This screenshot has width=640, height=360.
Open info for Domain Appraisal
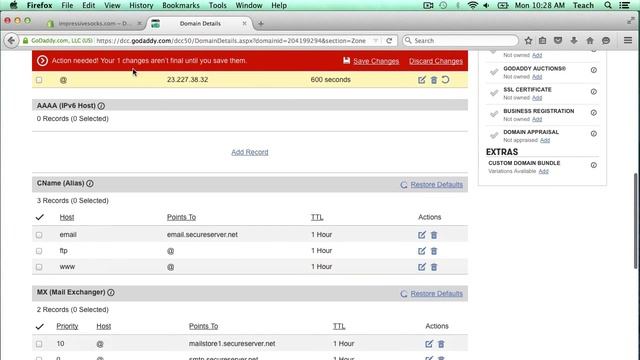(x=593, y=133)
